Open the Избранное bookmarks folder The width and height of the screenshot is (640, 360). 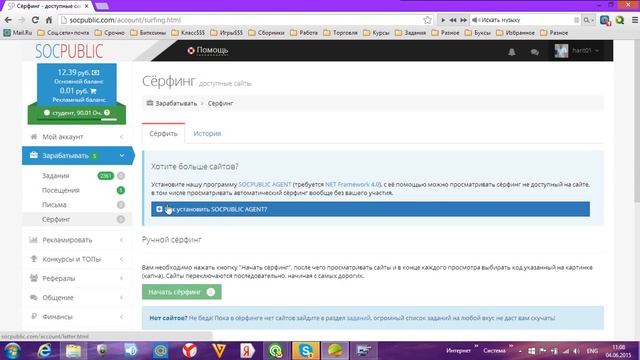point(516,32)
